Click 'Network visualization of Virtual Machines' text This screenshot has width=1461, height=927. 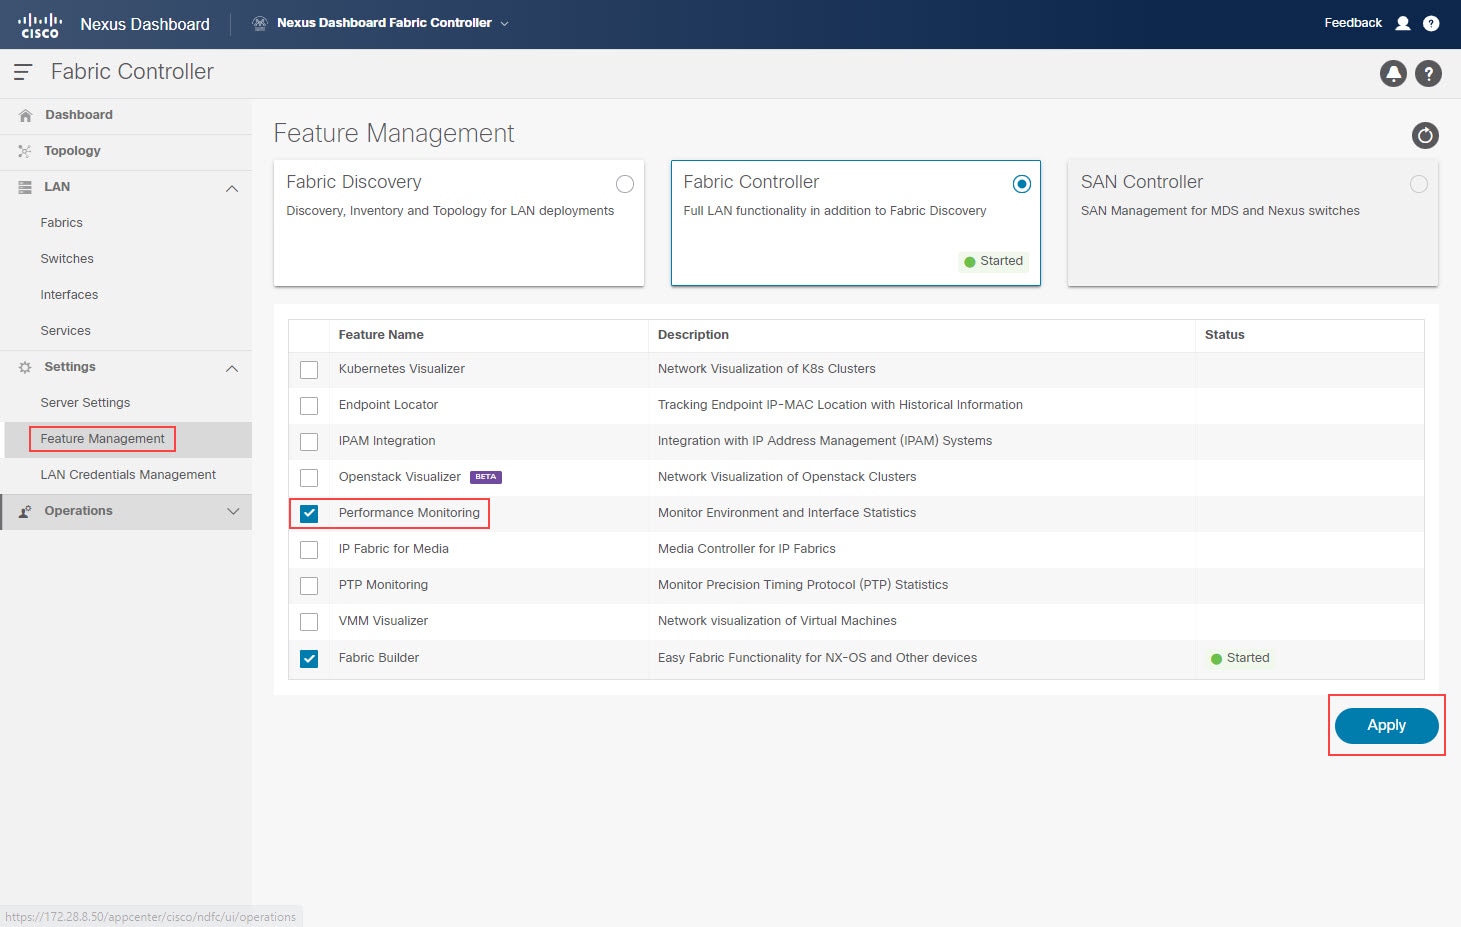click(777, 621)
